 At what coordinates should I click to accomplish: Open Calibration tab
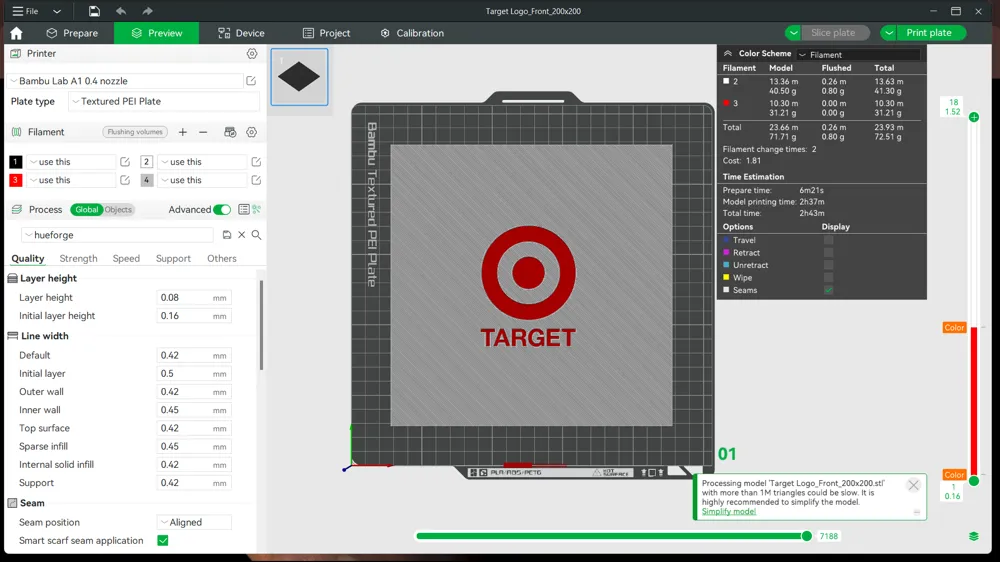tap(412, 33)
